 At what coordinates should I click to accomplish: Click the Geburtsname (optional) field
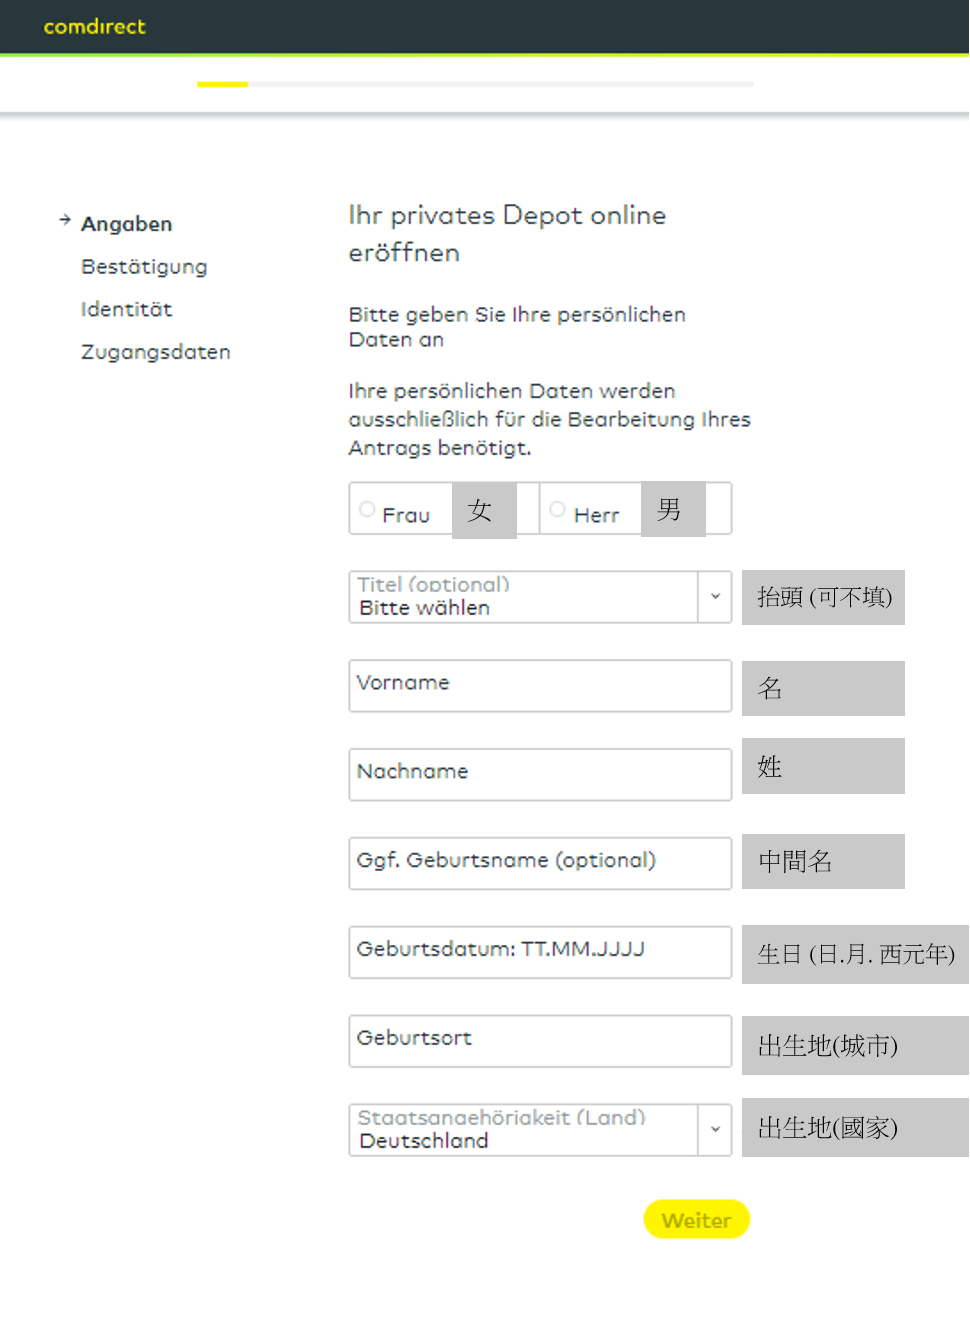pyautogui.click(x=540, y=863)
